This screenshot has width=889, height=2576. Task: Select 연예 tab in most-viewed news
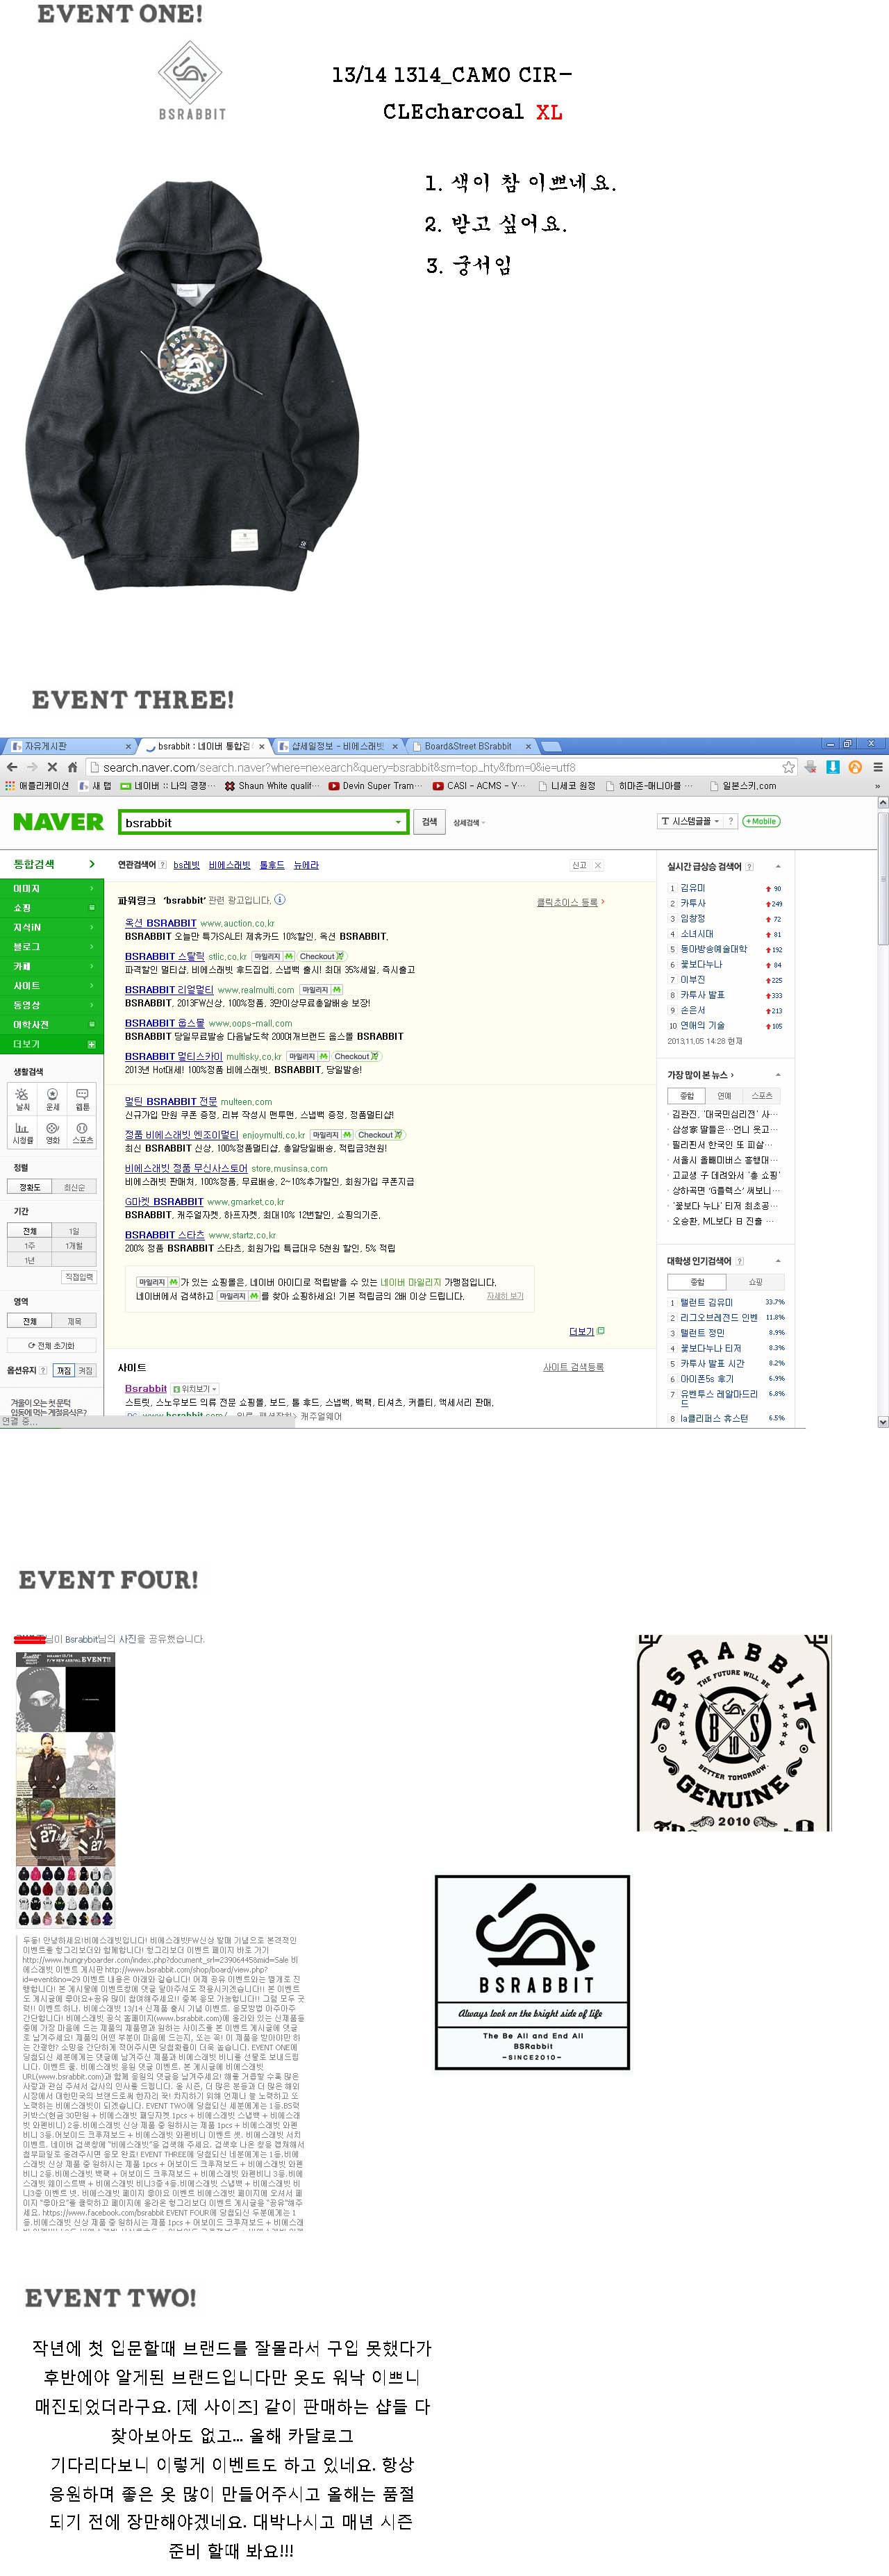724,1095
